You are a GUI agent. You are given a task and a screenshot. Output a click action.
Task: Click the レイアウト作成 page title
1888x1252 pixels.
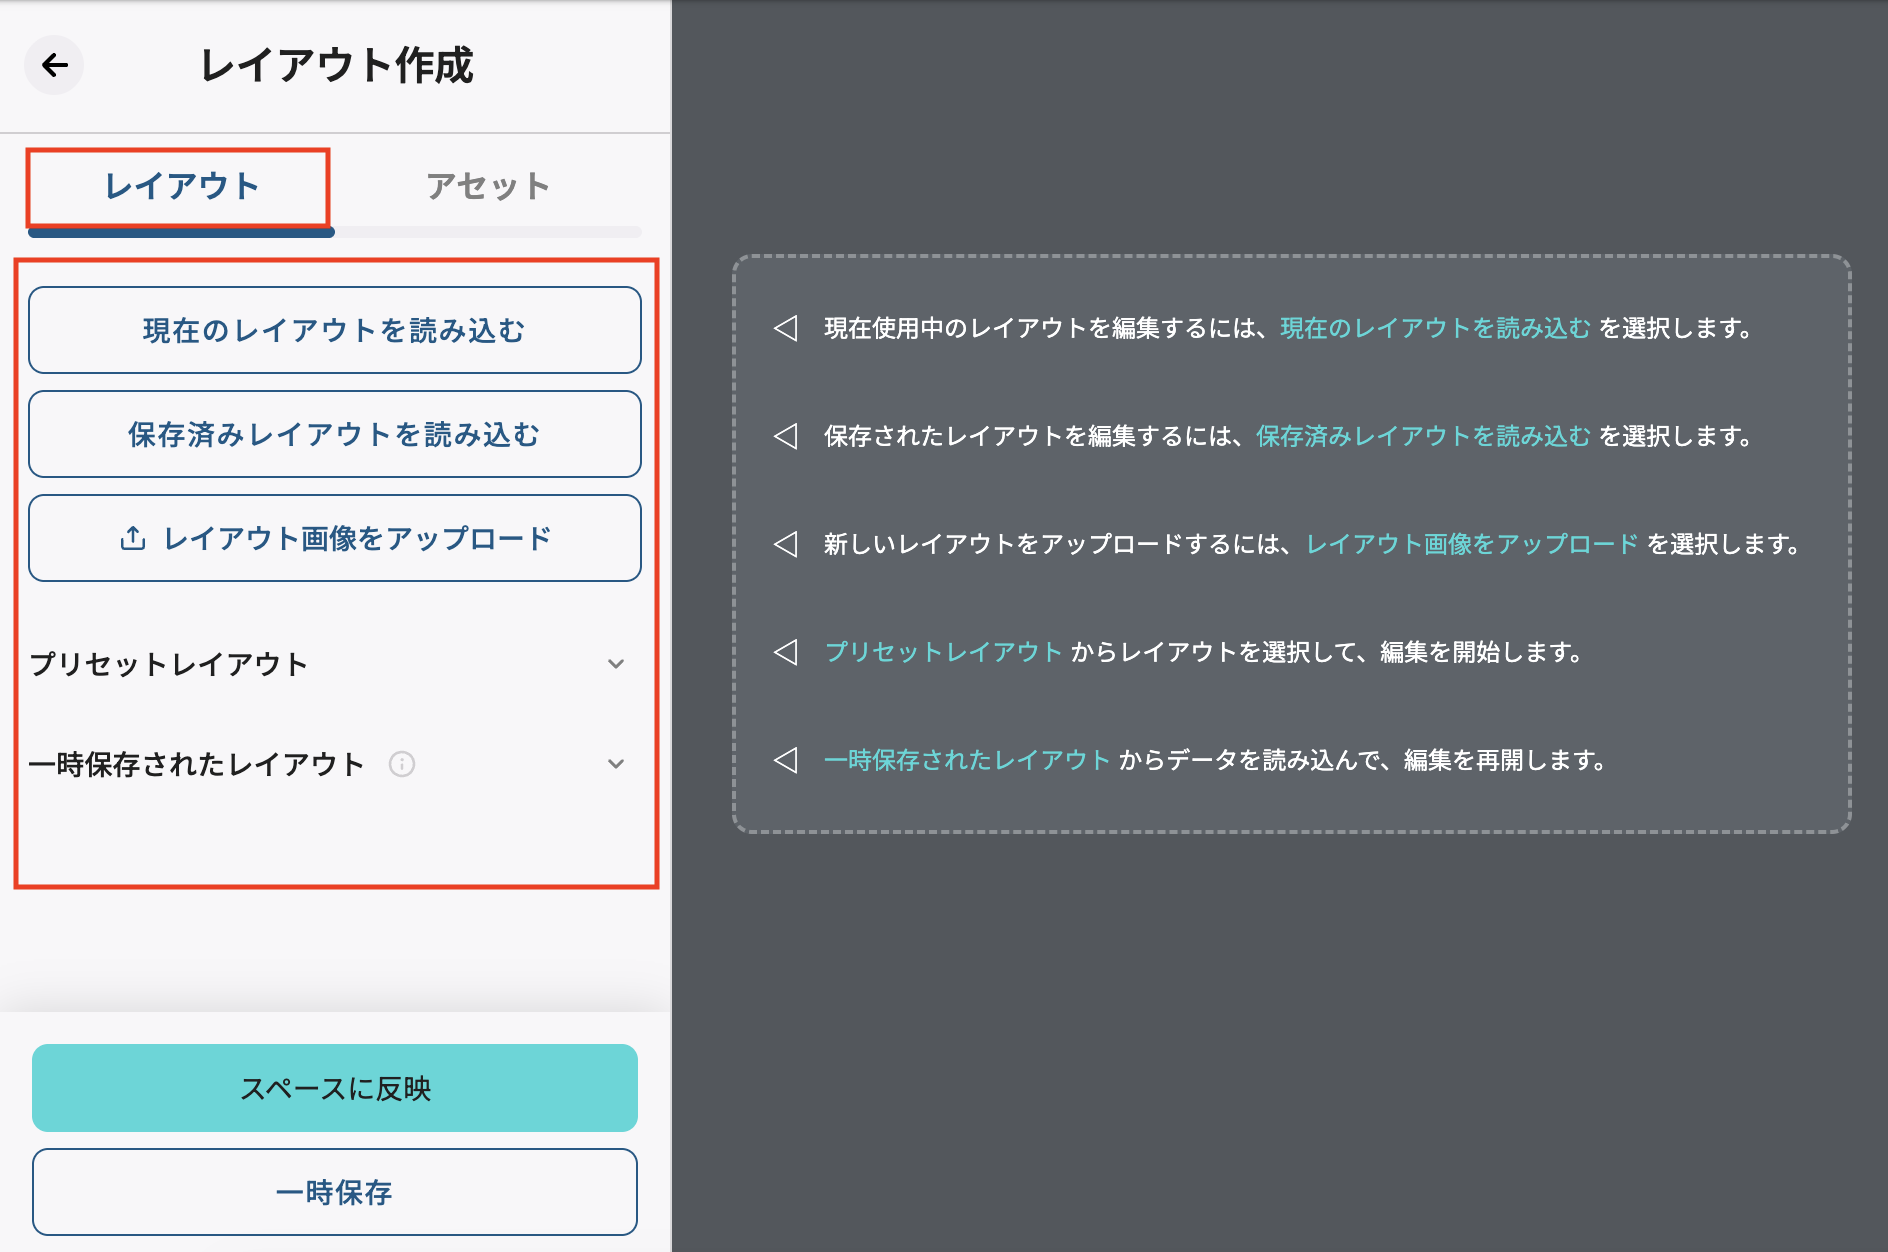tap(336, 66)
